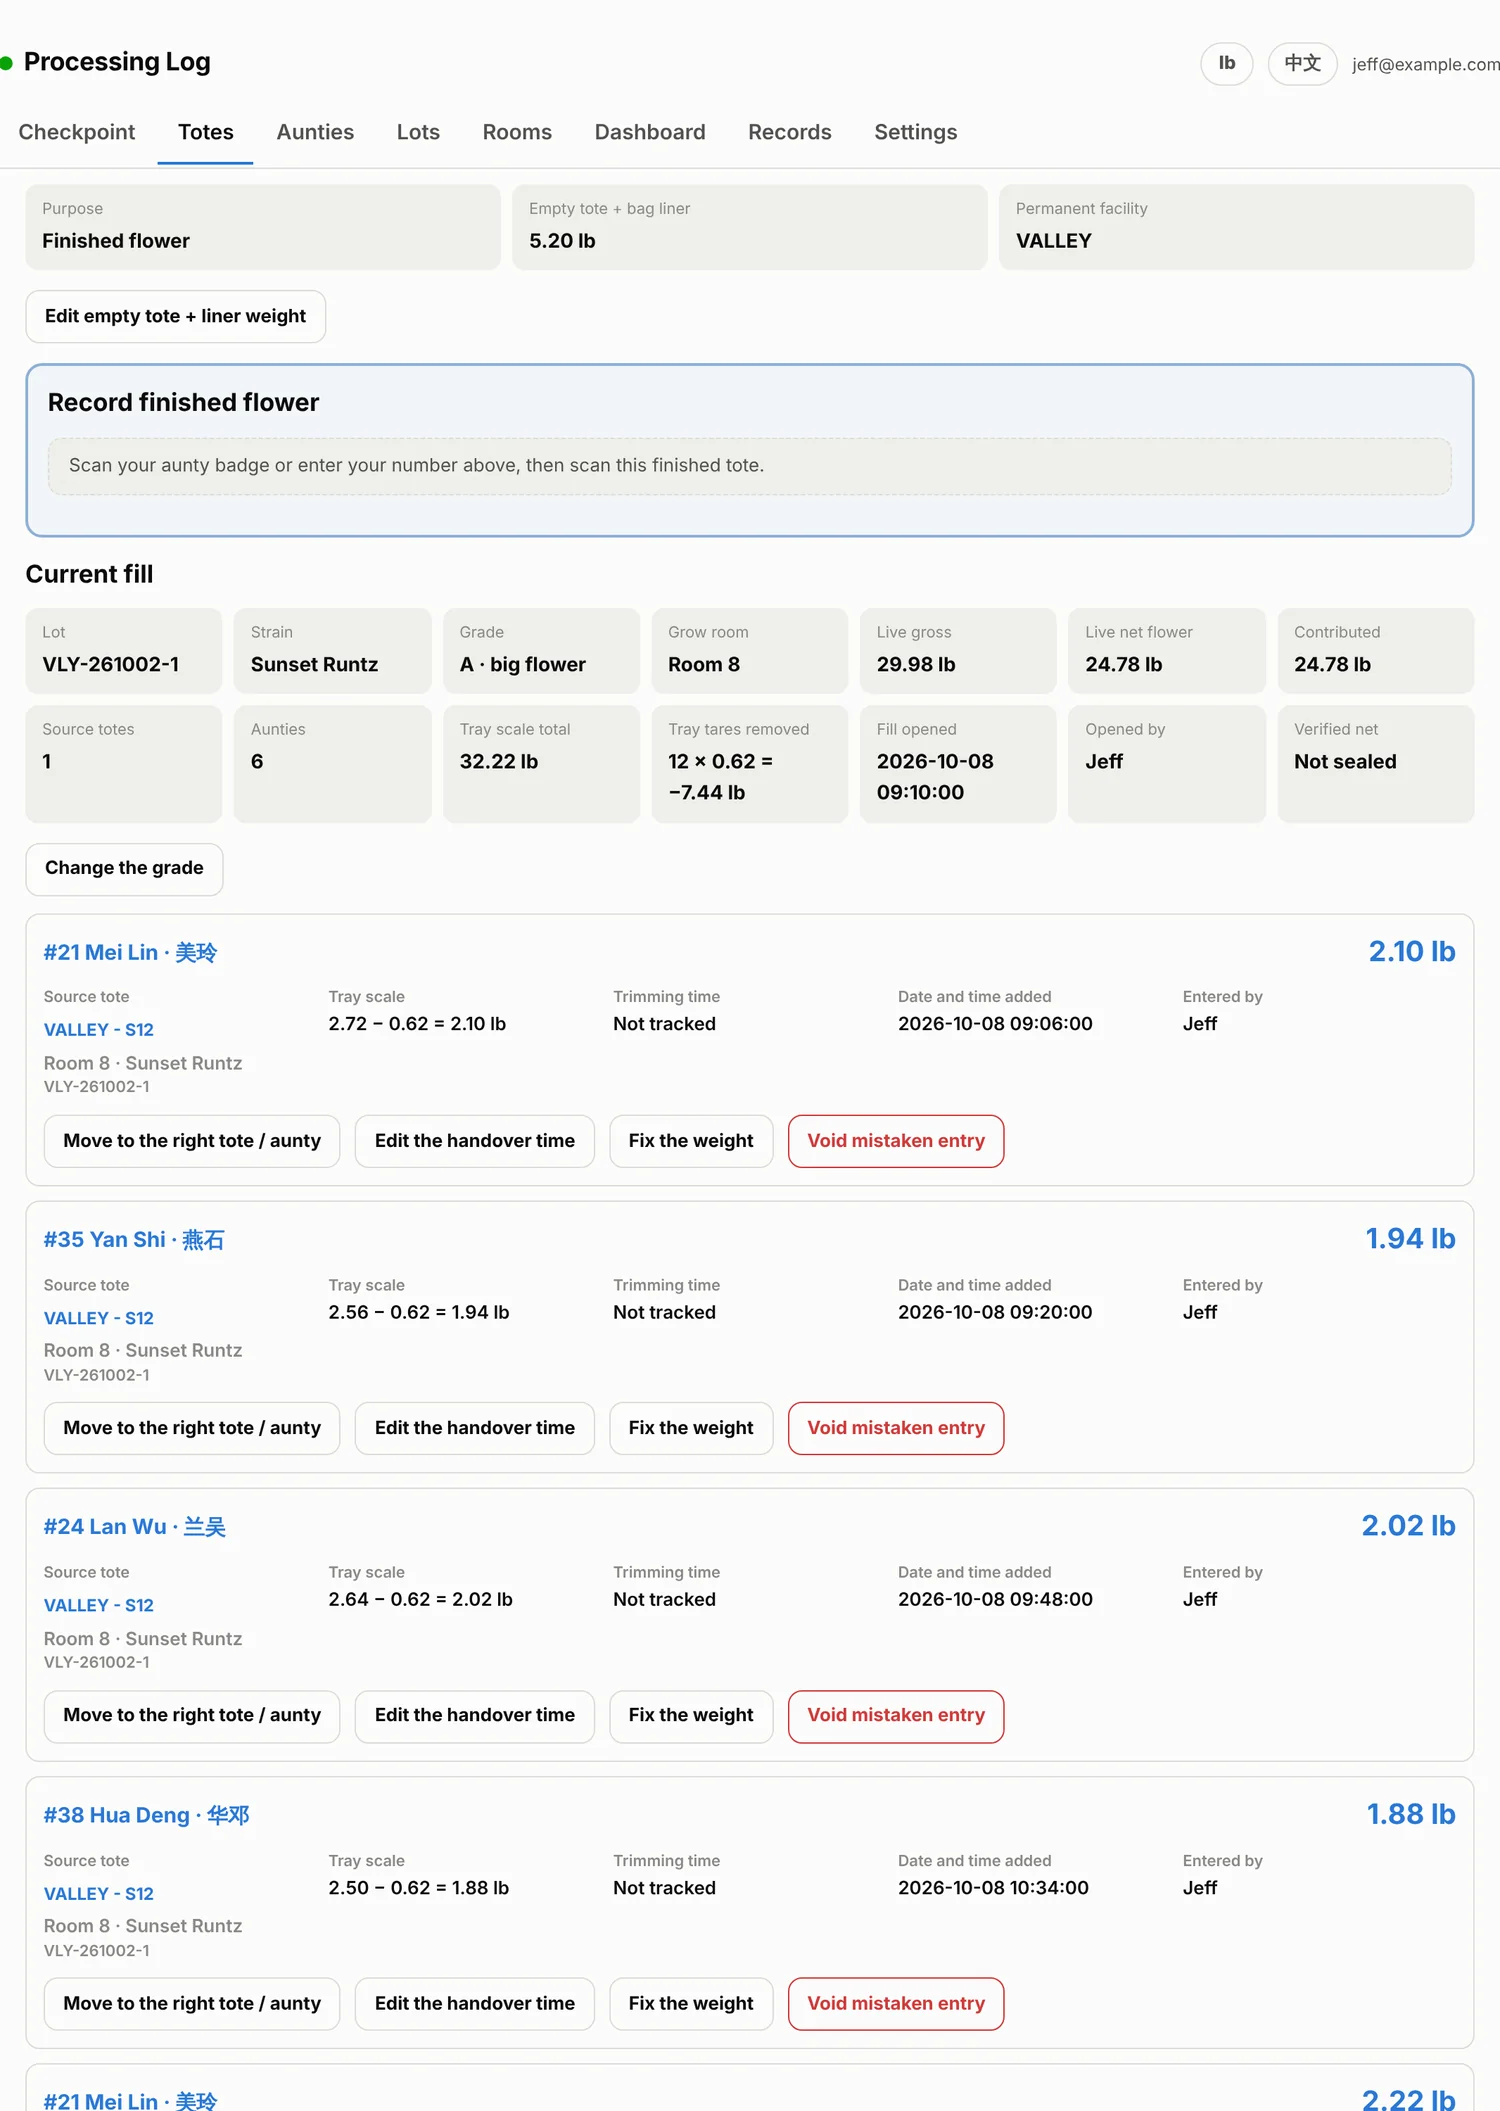Viewport: 1500px width, 2111px height.
Task: Open the #24 Lan Wu aunty link
Action: [135, 1527]
